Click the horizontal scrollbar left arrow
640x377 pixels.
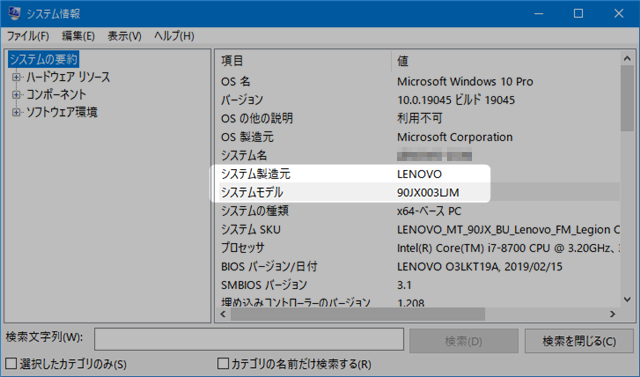[x=223, y=314]
